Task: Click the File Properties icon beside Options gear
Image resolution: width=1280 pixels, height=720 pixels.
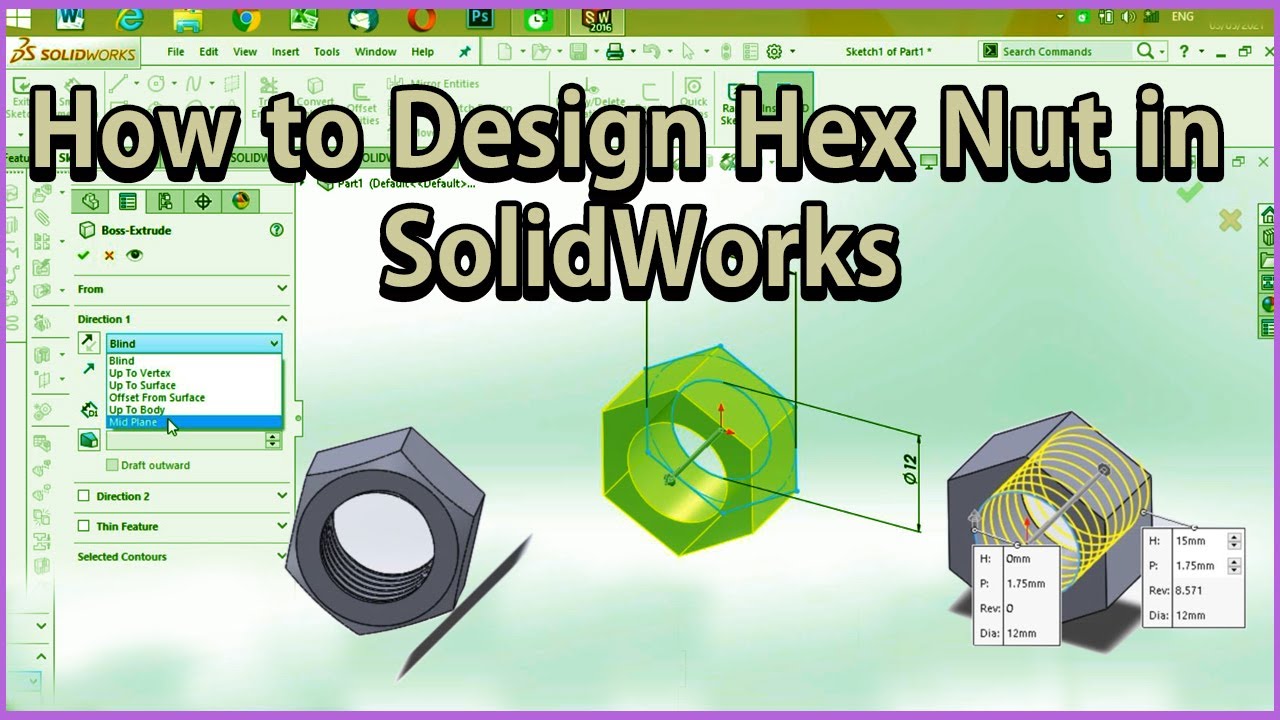Action: 749,52
